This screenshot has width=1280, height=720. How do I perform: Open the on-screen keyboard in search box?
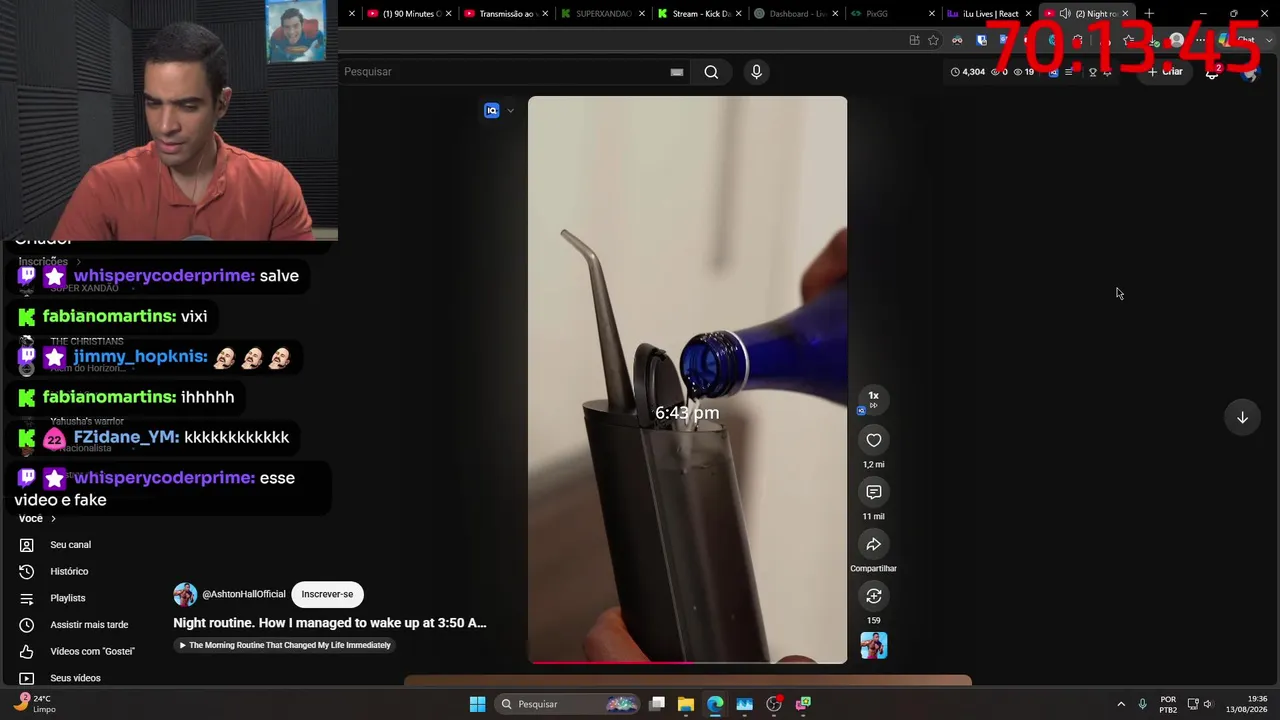click(x=677, y=72)
